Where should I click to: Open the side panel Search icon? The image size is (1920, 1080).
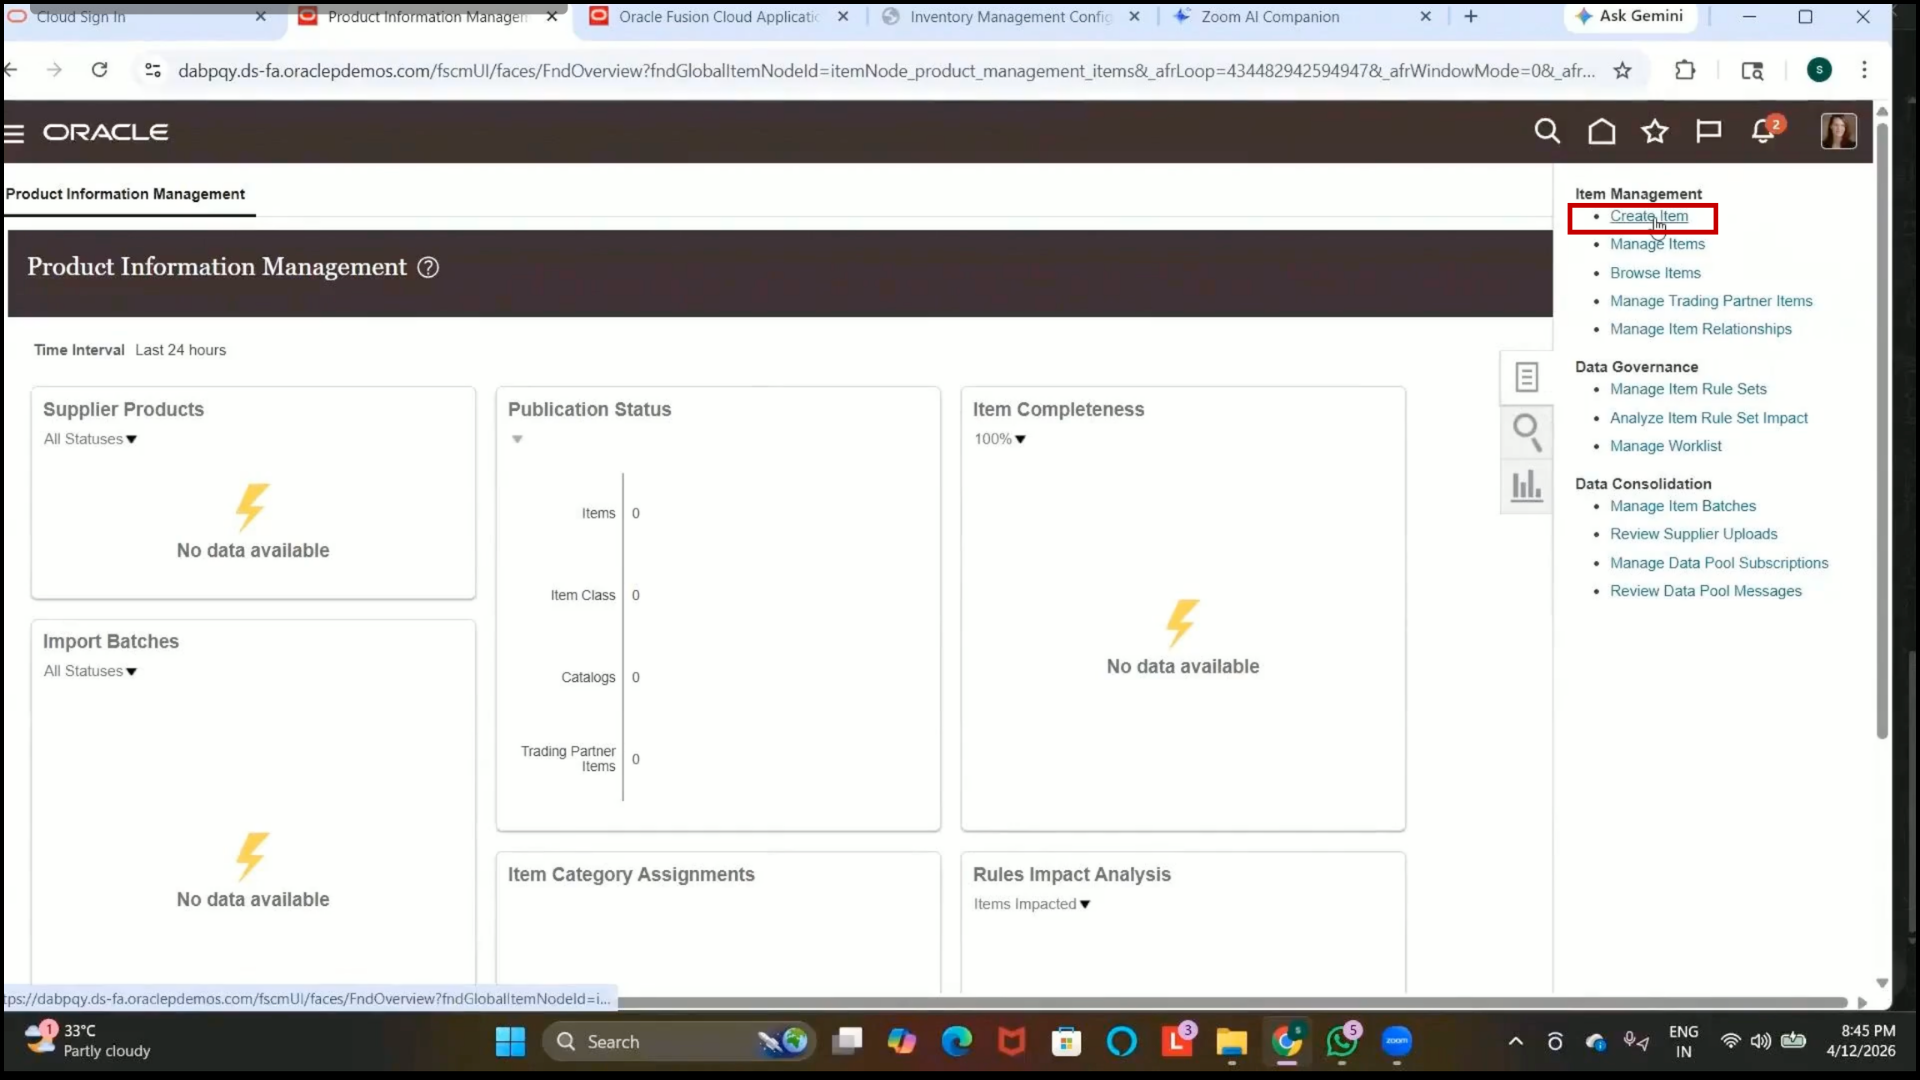click(x=1526, y=432)
